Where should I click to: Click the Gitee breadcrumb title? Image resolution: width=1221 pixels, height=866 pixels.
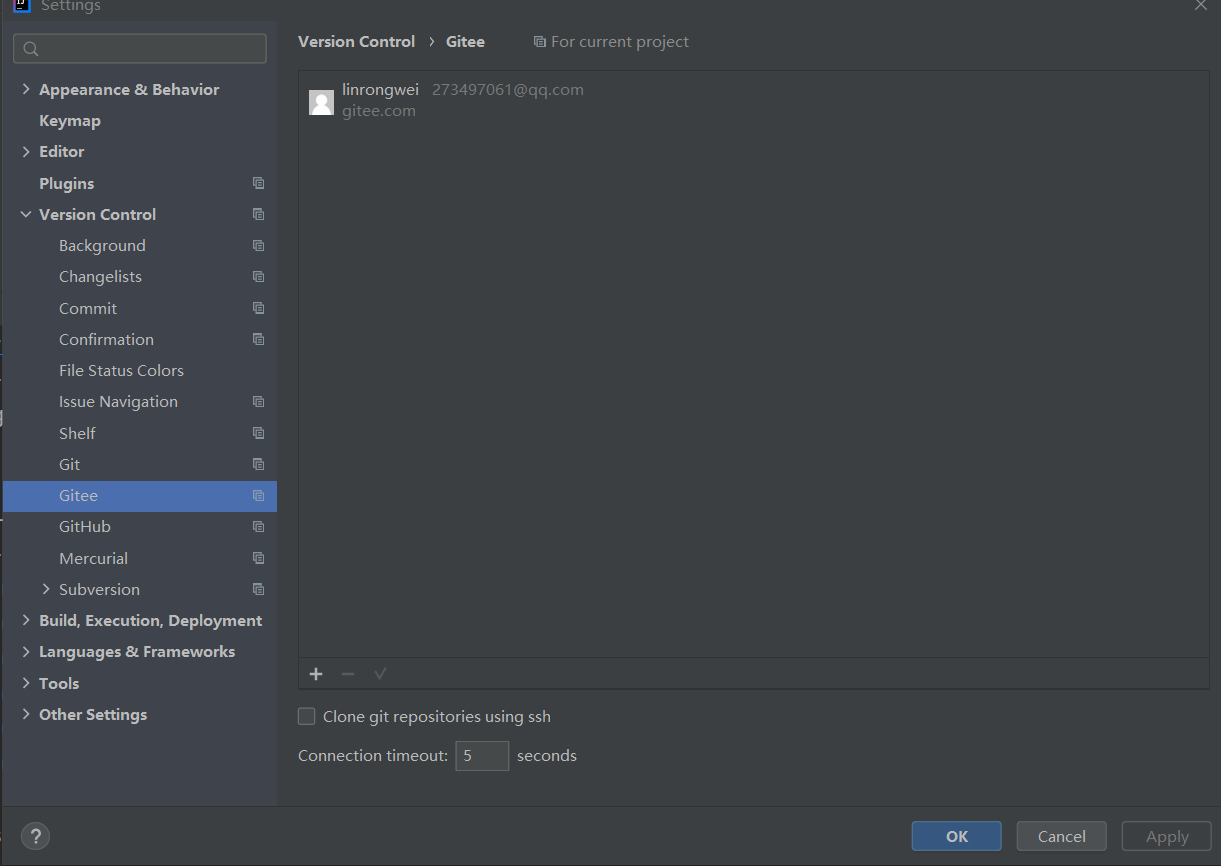point(465,42)
